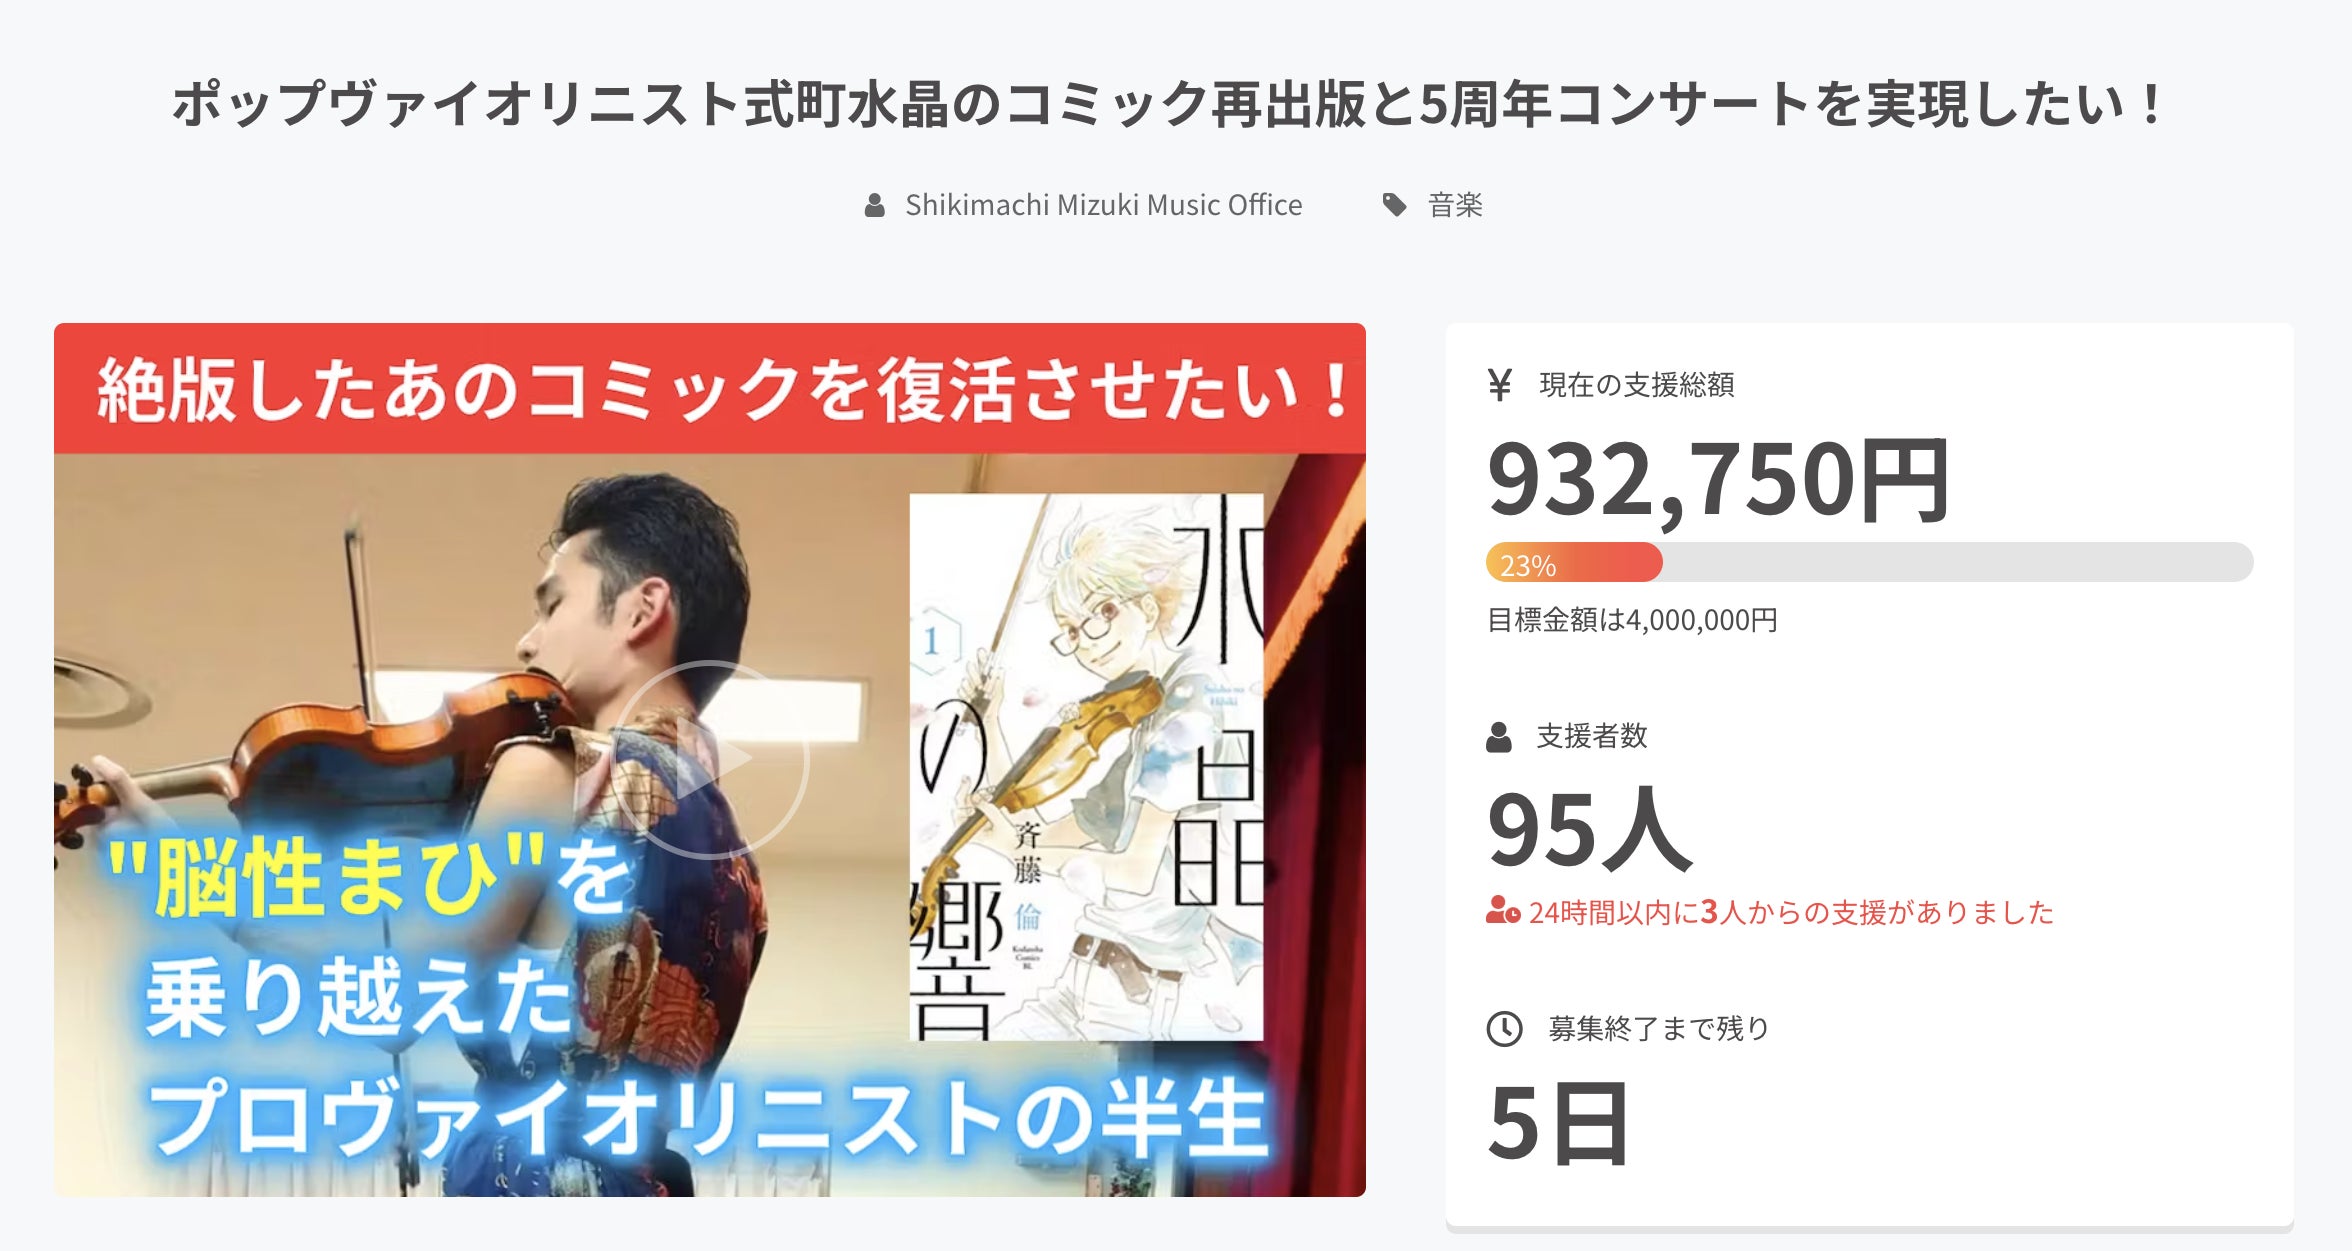
Task: Click the 5日 remaining days figure
Action: [x=1558, y=1124]
